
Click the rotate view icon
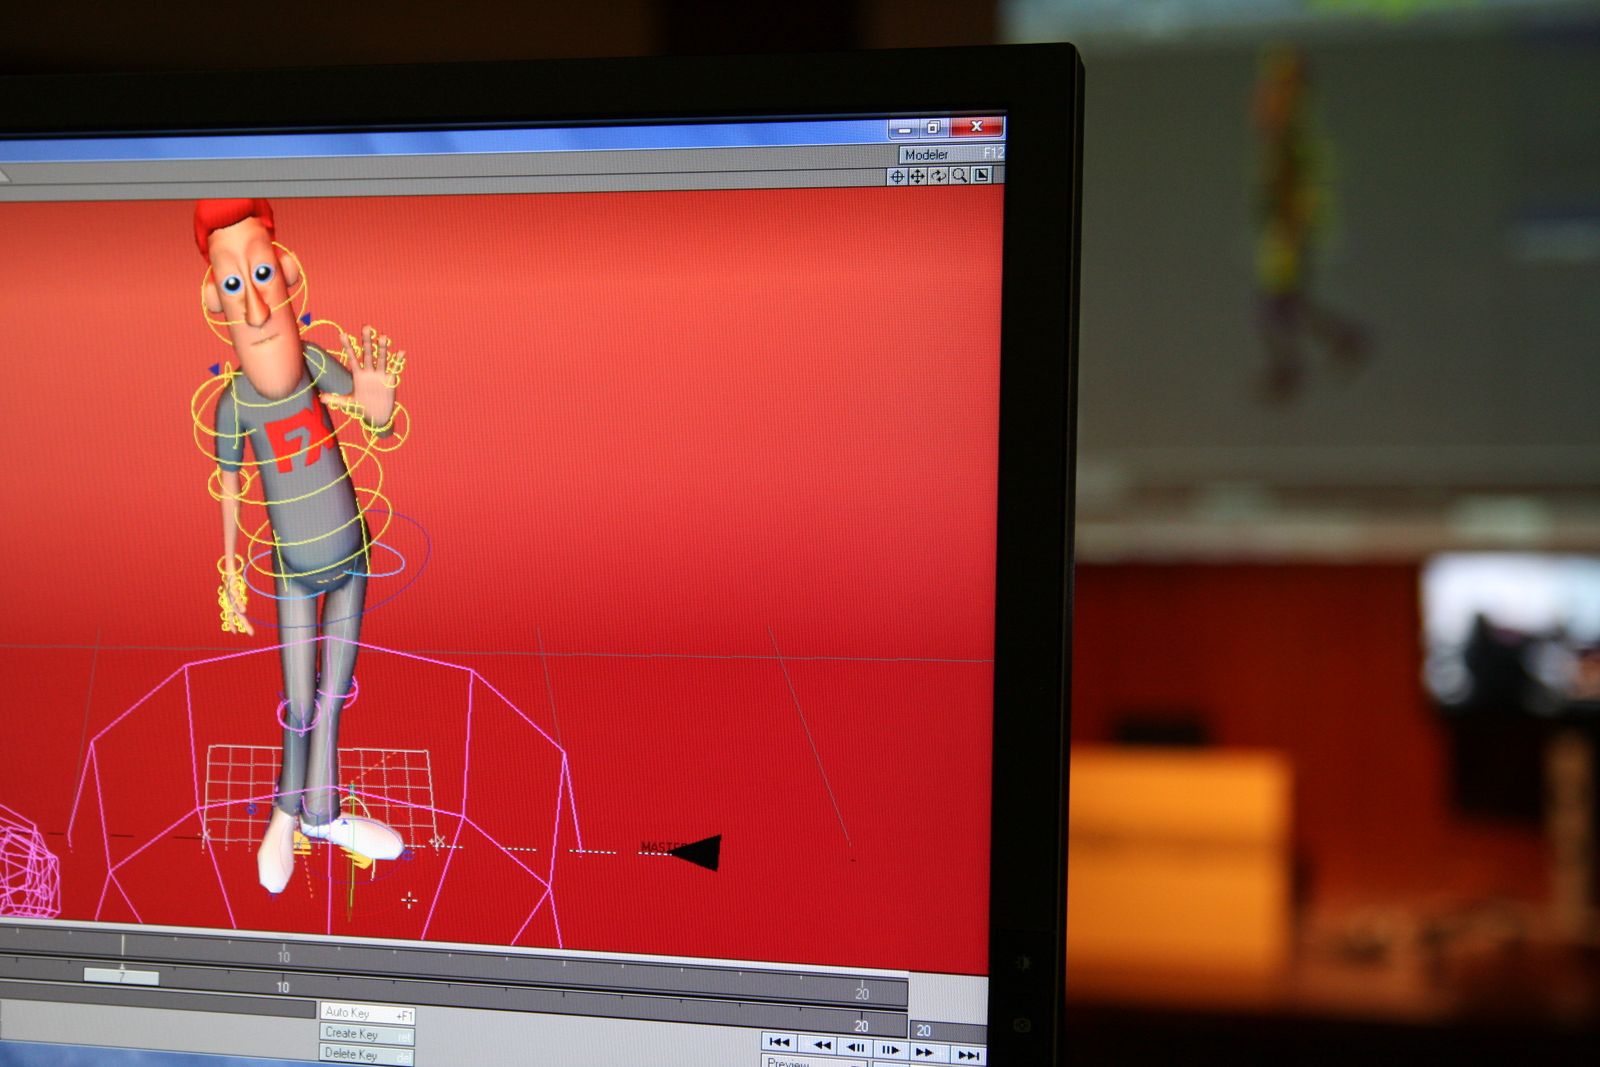click(938, 176)
